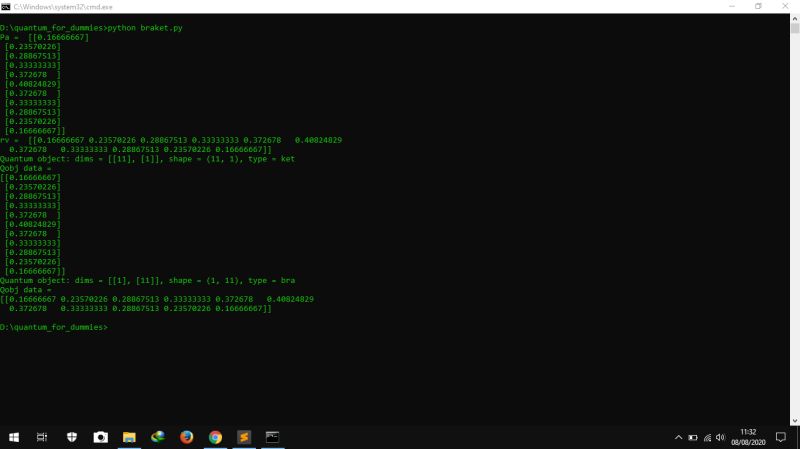Click the last 'Qobj data =' line

[x=26, y=290]
